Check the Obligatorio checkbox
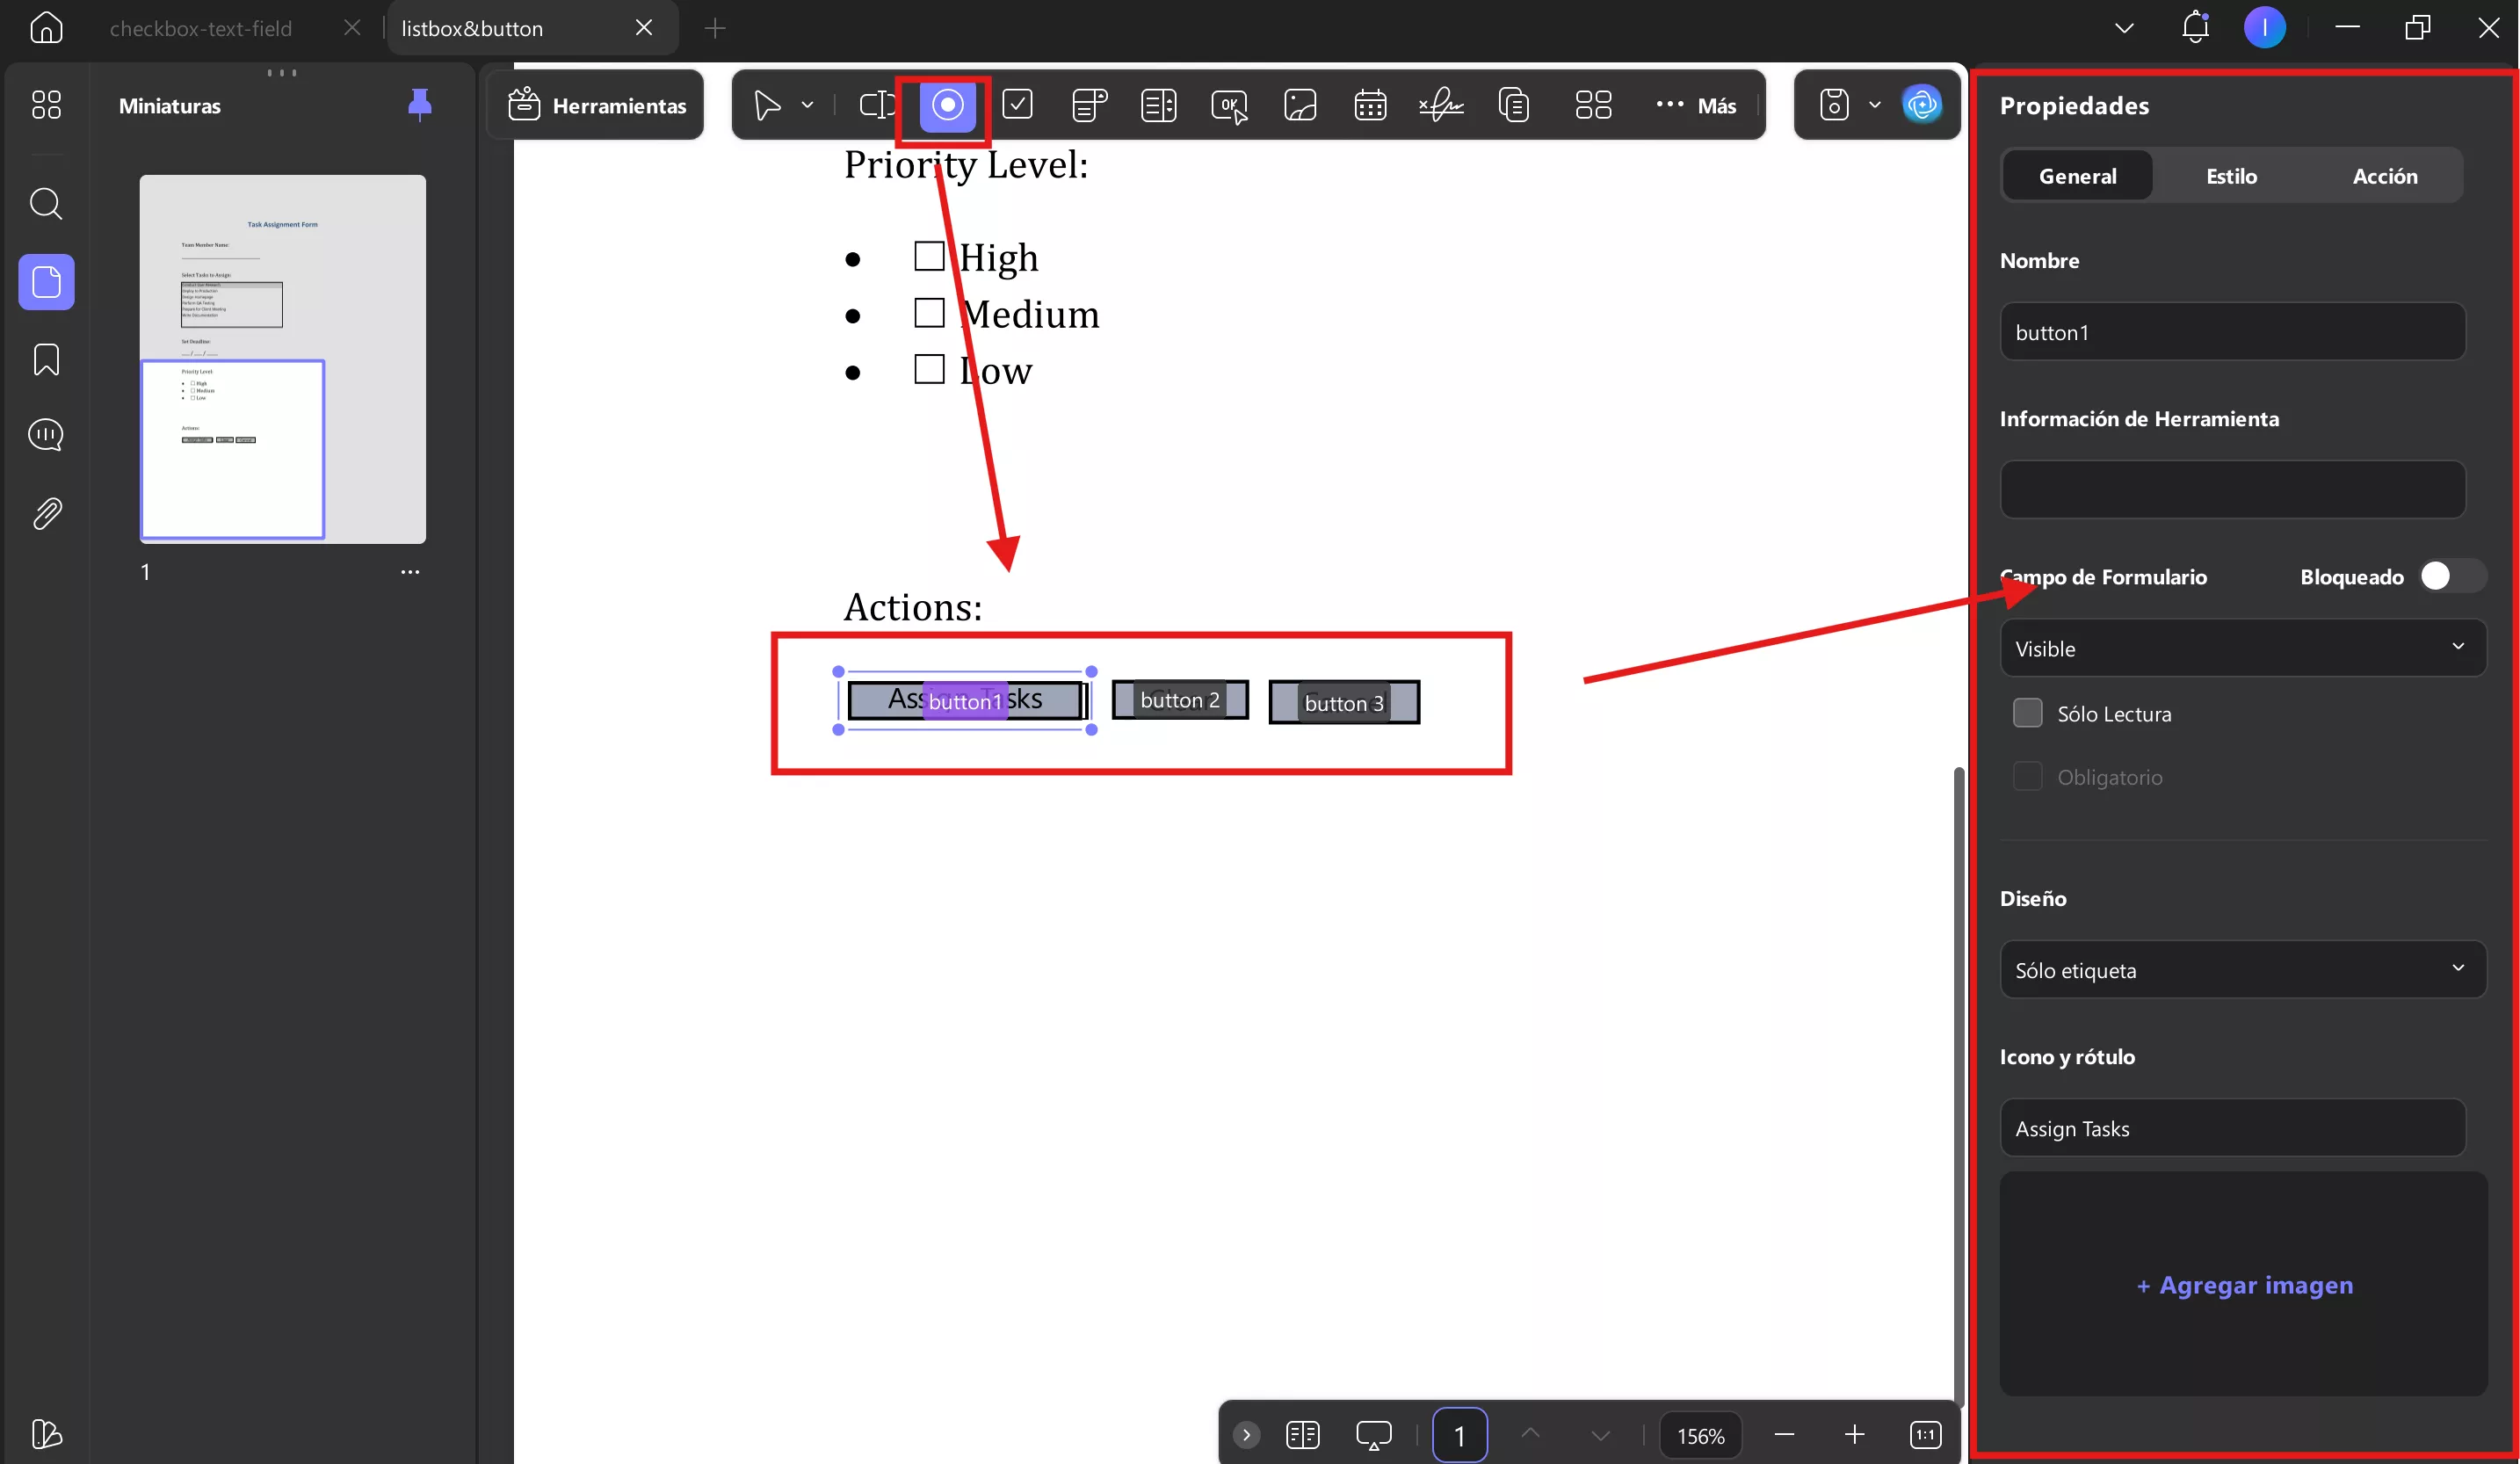2520x1464 pixels. point(2027,776)
